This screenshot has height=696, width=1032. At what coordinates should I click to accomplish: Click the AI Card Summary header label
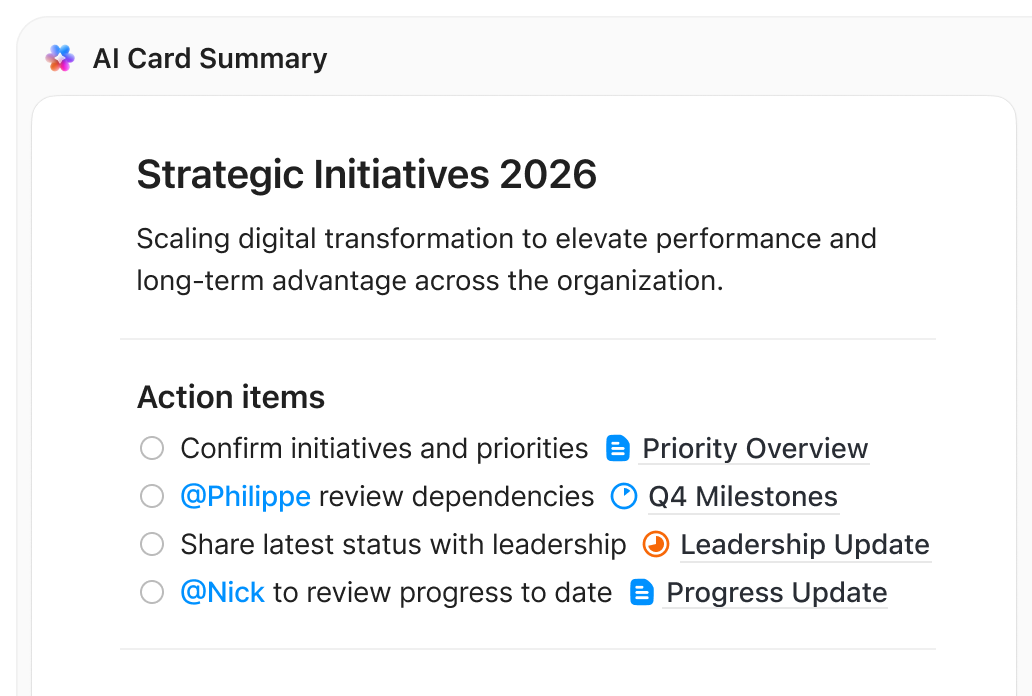[209, 58]
